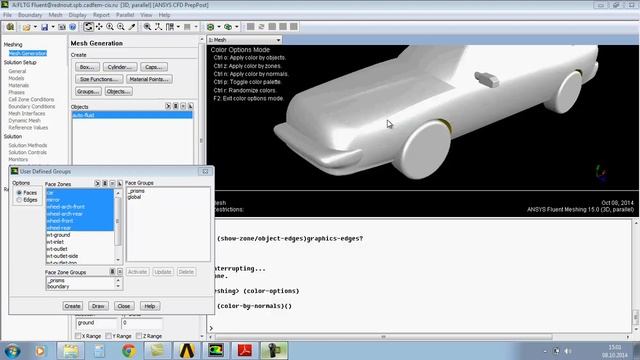640x360 pixels.
Task: Open dropdown arrow next to green double-ring icon
Action: point(236,27)
